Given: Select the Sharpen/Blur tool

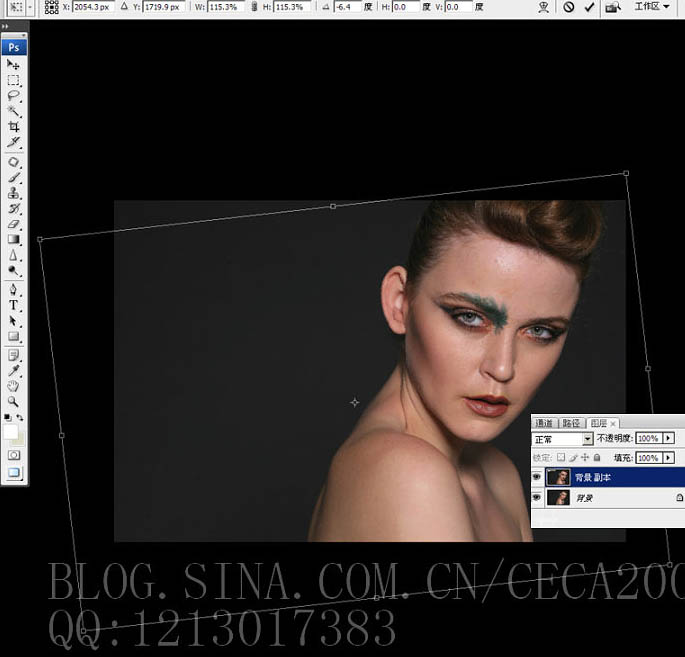Looking at the screenshot, I should 13,255.
